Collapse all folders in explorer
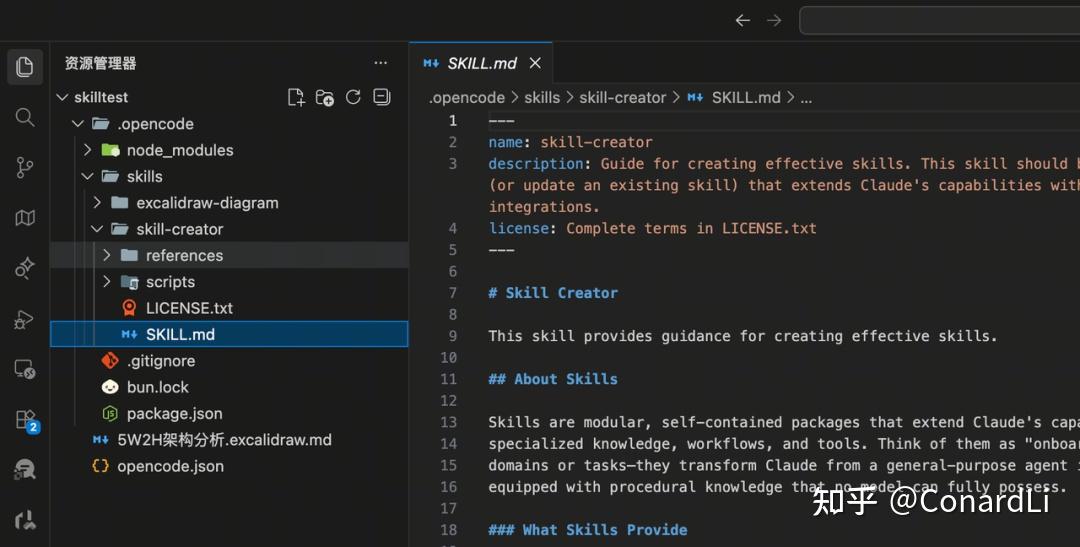The width and height of the screenshot is (1080, 547). (382, 97)
